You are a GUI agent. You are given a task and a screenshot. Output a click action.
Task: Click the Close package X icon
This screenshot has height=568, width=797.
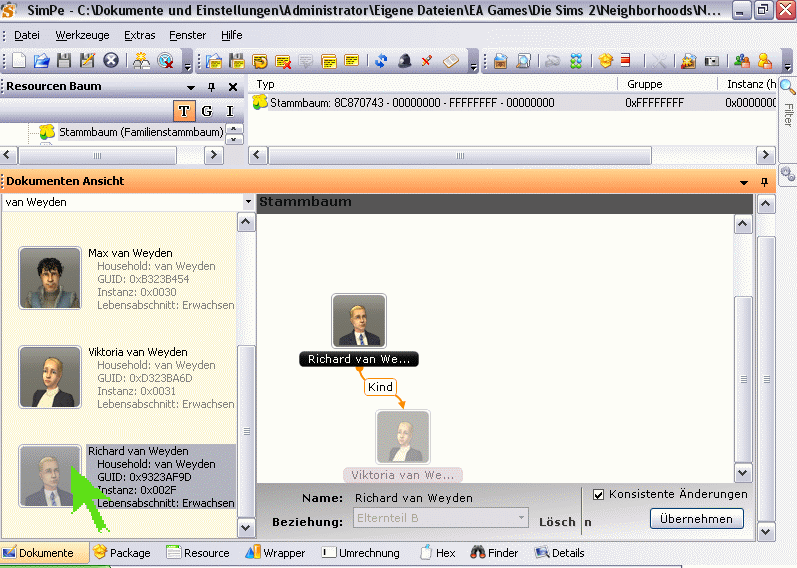tap(111, 61)
